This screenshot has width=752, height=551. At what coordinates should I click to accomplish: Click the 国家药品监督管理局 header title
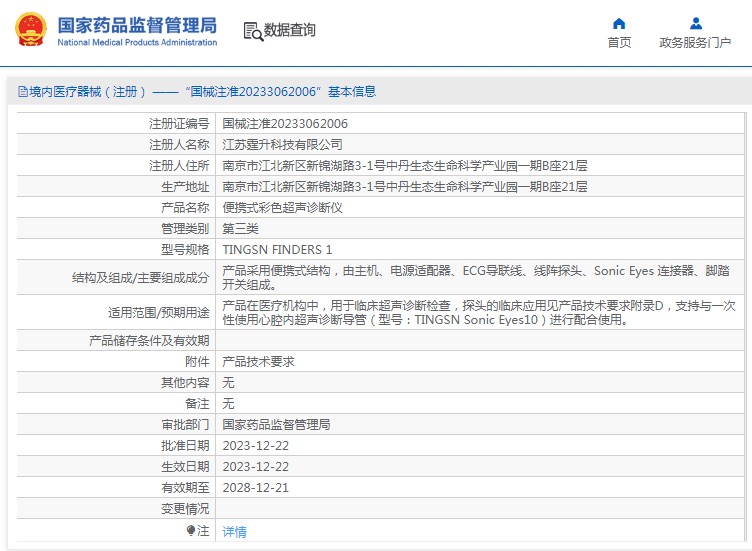point(137,25)
